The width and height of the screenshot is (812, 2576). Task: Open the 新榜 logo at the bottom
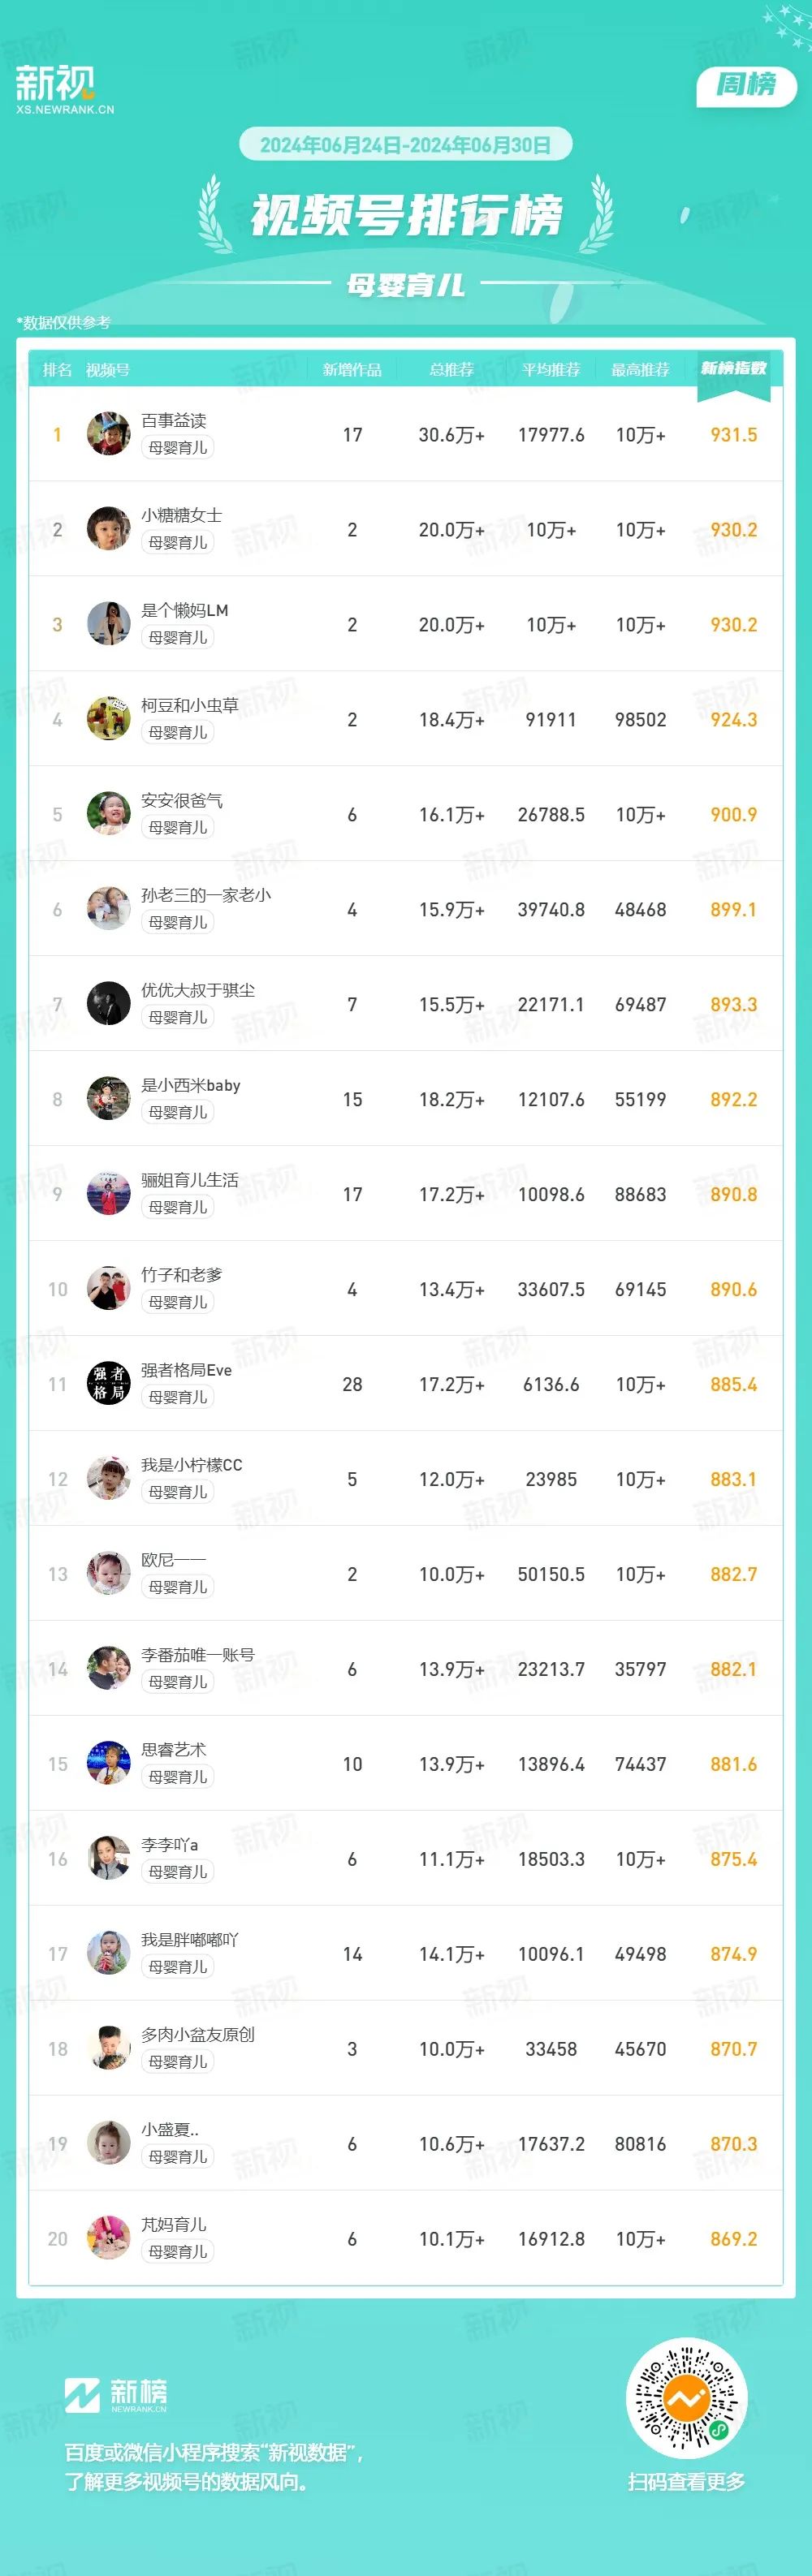point(116,2394)
